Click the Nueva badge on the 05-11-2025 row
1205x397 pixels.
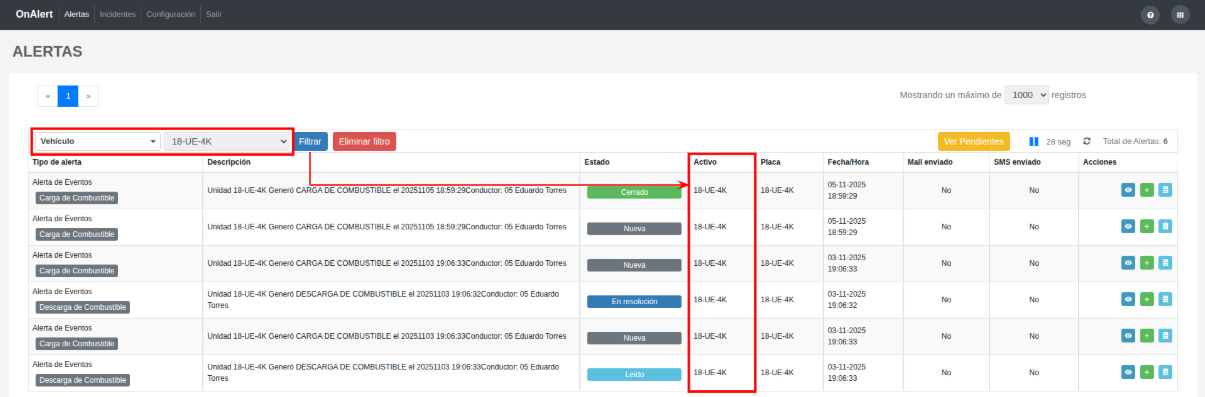[x=634, y=229]
